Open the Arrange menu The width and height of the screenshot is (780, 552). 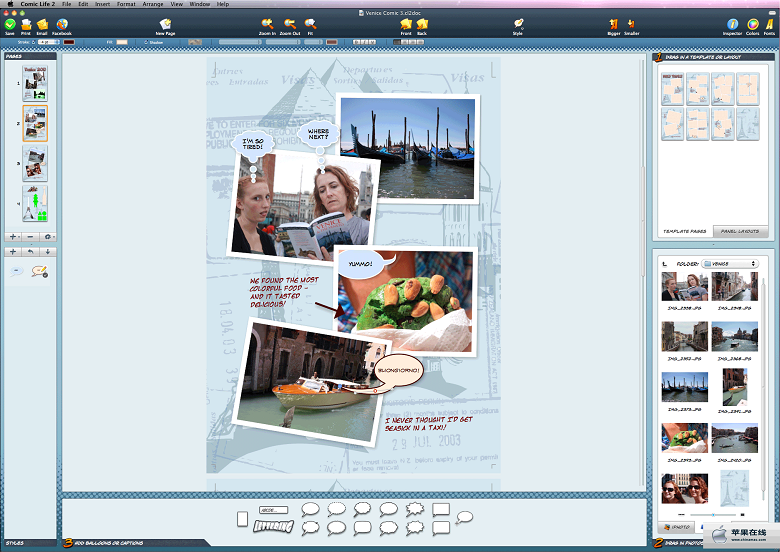point(152,4)
